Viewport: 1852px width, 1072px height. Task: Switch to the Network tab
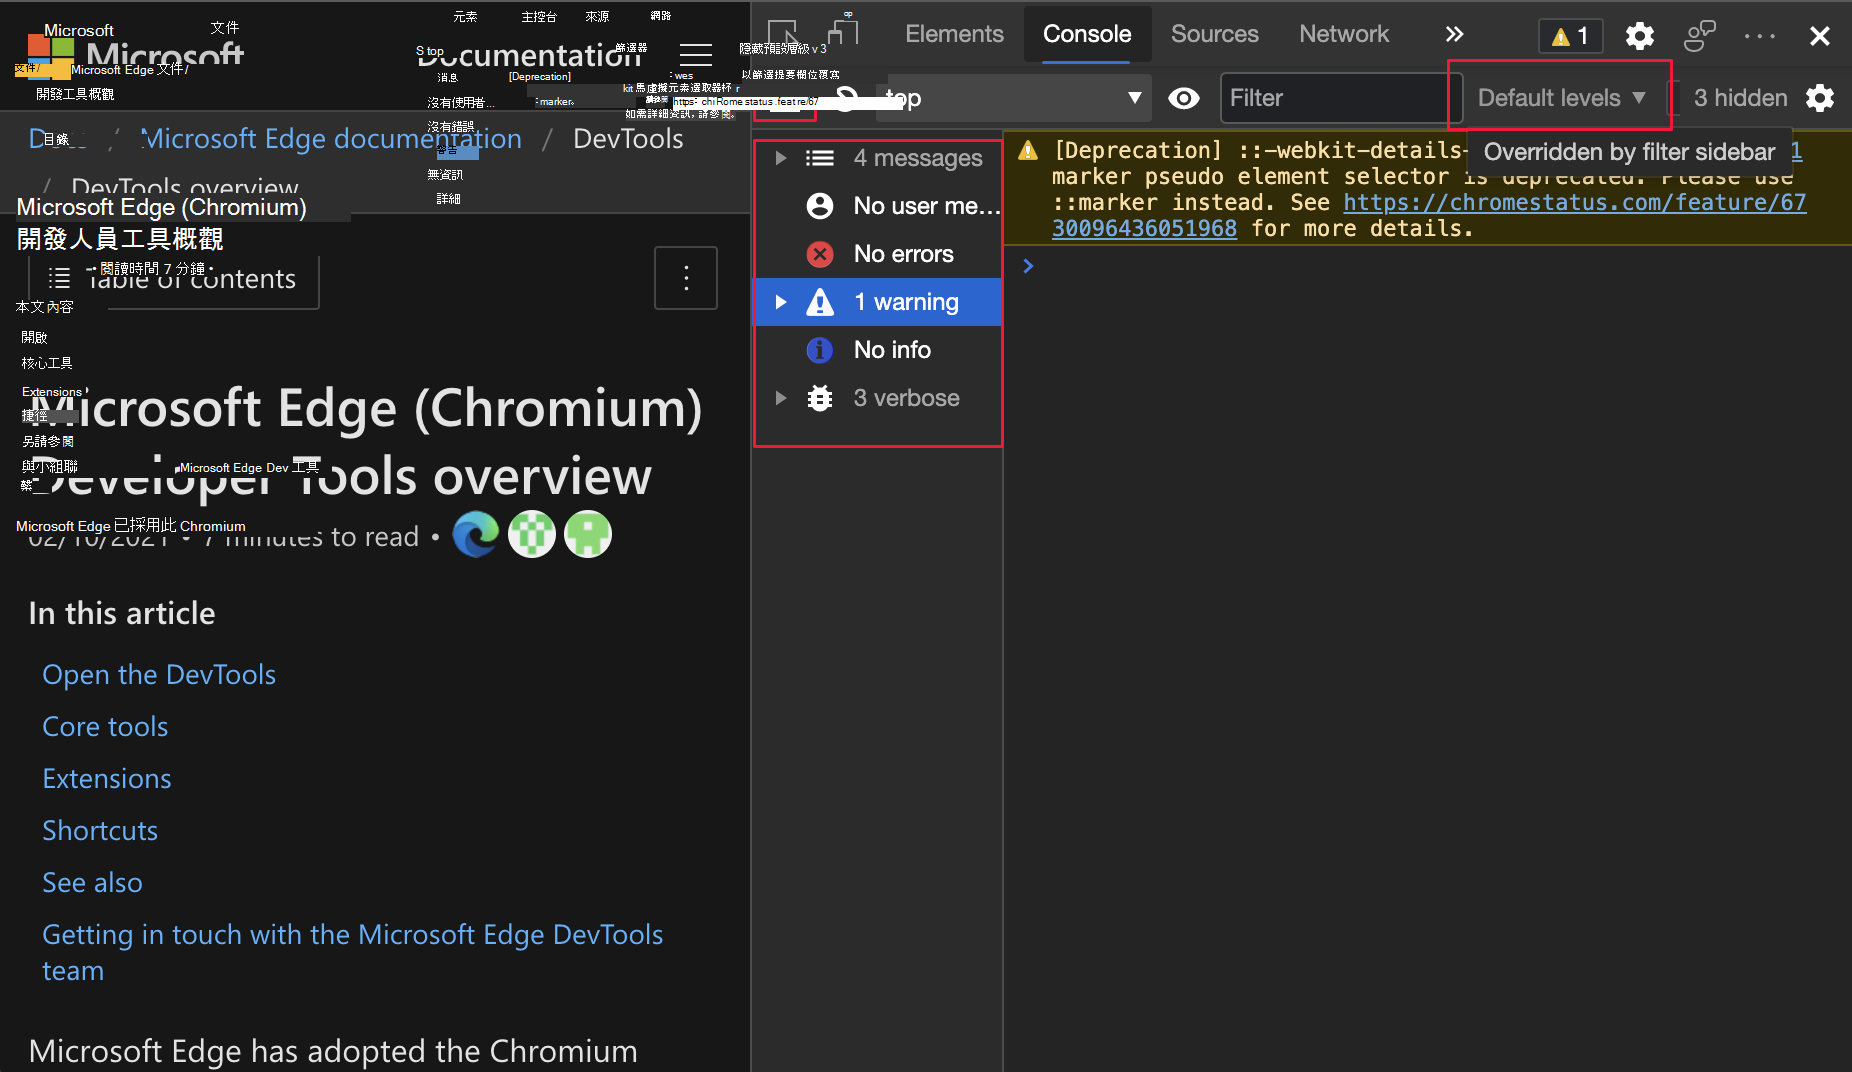pyautogui.click(x=1344, y=34)
